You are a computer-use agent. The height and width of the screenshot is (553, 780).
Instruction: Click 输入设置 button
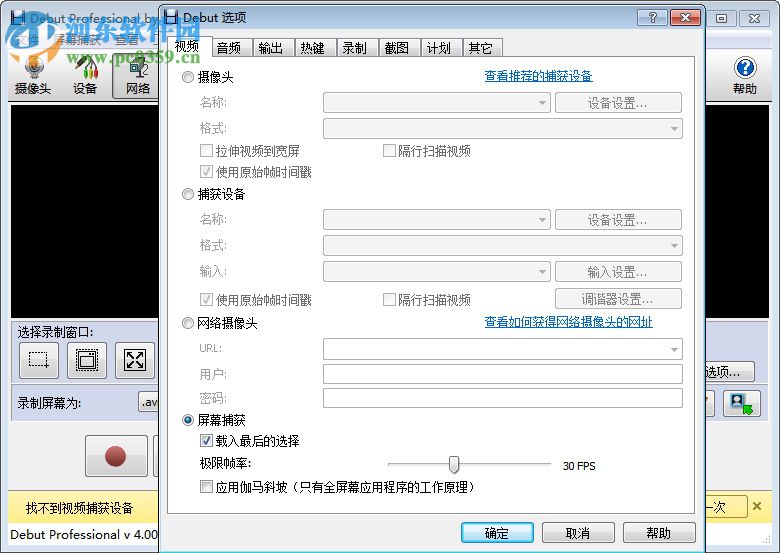click(x=618, y=272)
